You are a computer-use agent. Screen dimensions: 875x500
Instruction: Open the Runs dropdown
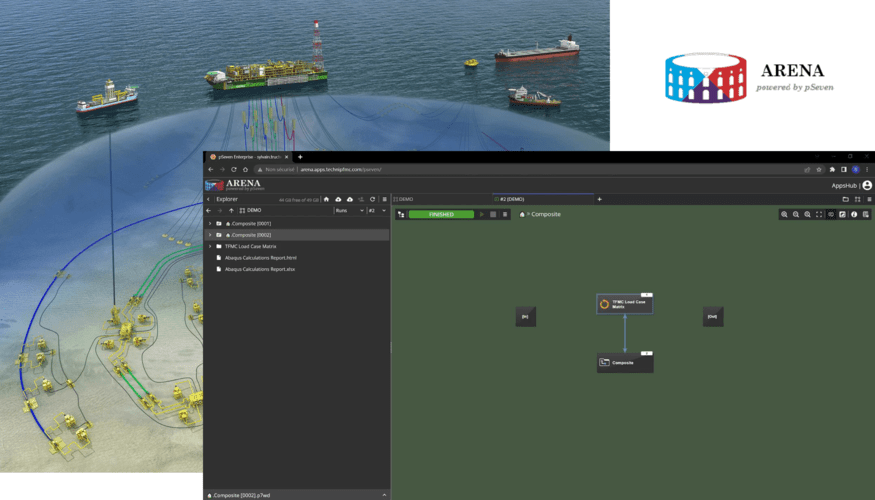point(350,210)
